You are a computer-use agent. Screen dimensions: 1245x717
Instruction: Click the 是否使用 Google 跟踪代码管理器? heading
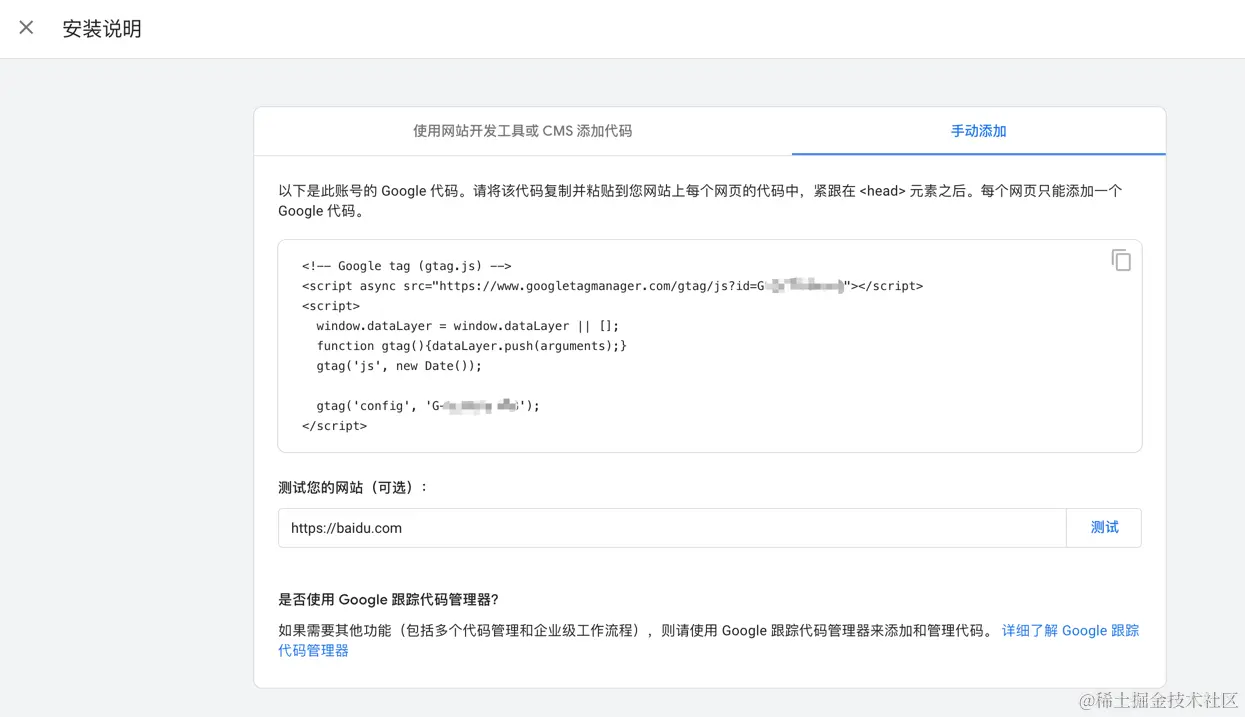[388, 600]
